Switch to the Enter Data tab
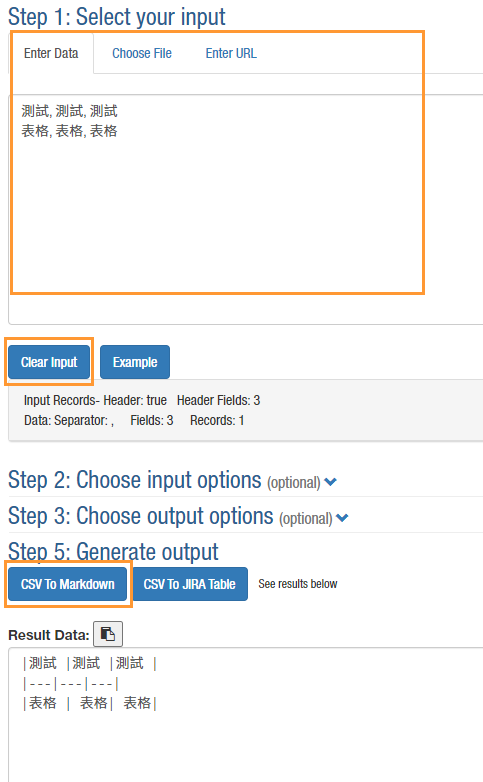This screenshot has height=782, width=483. point(51,53)
